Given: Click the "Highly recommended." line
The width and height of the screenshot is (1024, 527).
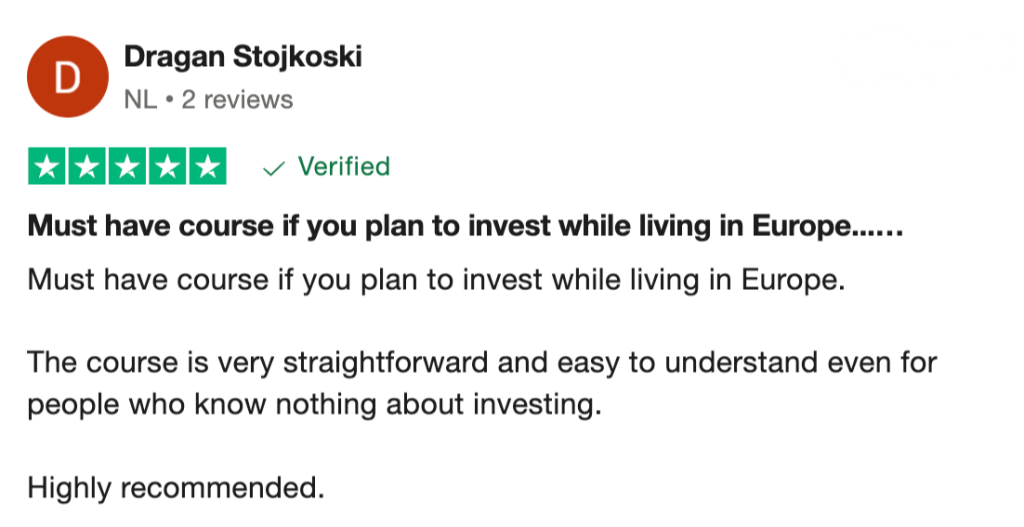Looking at the screenshot, I should coord(176,489).
